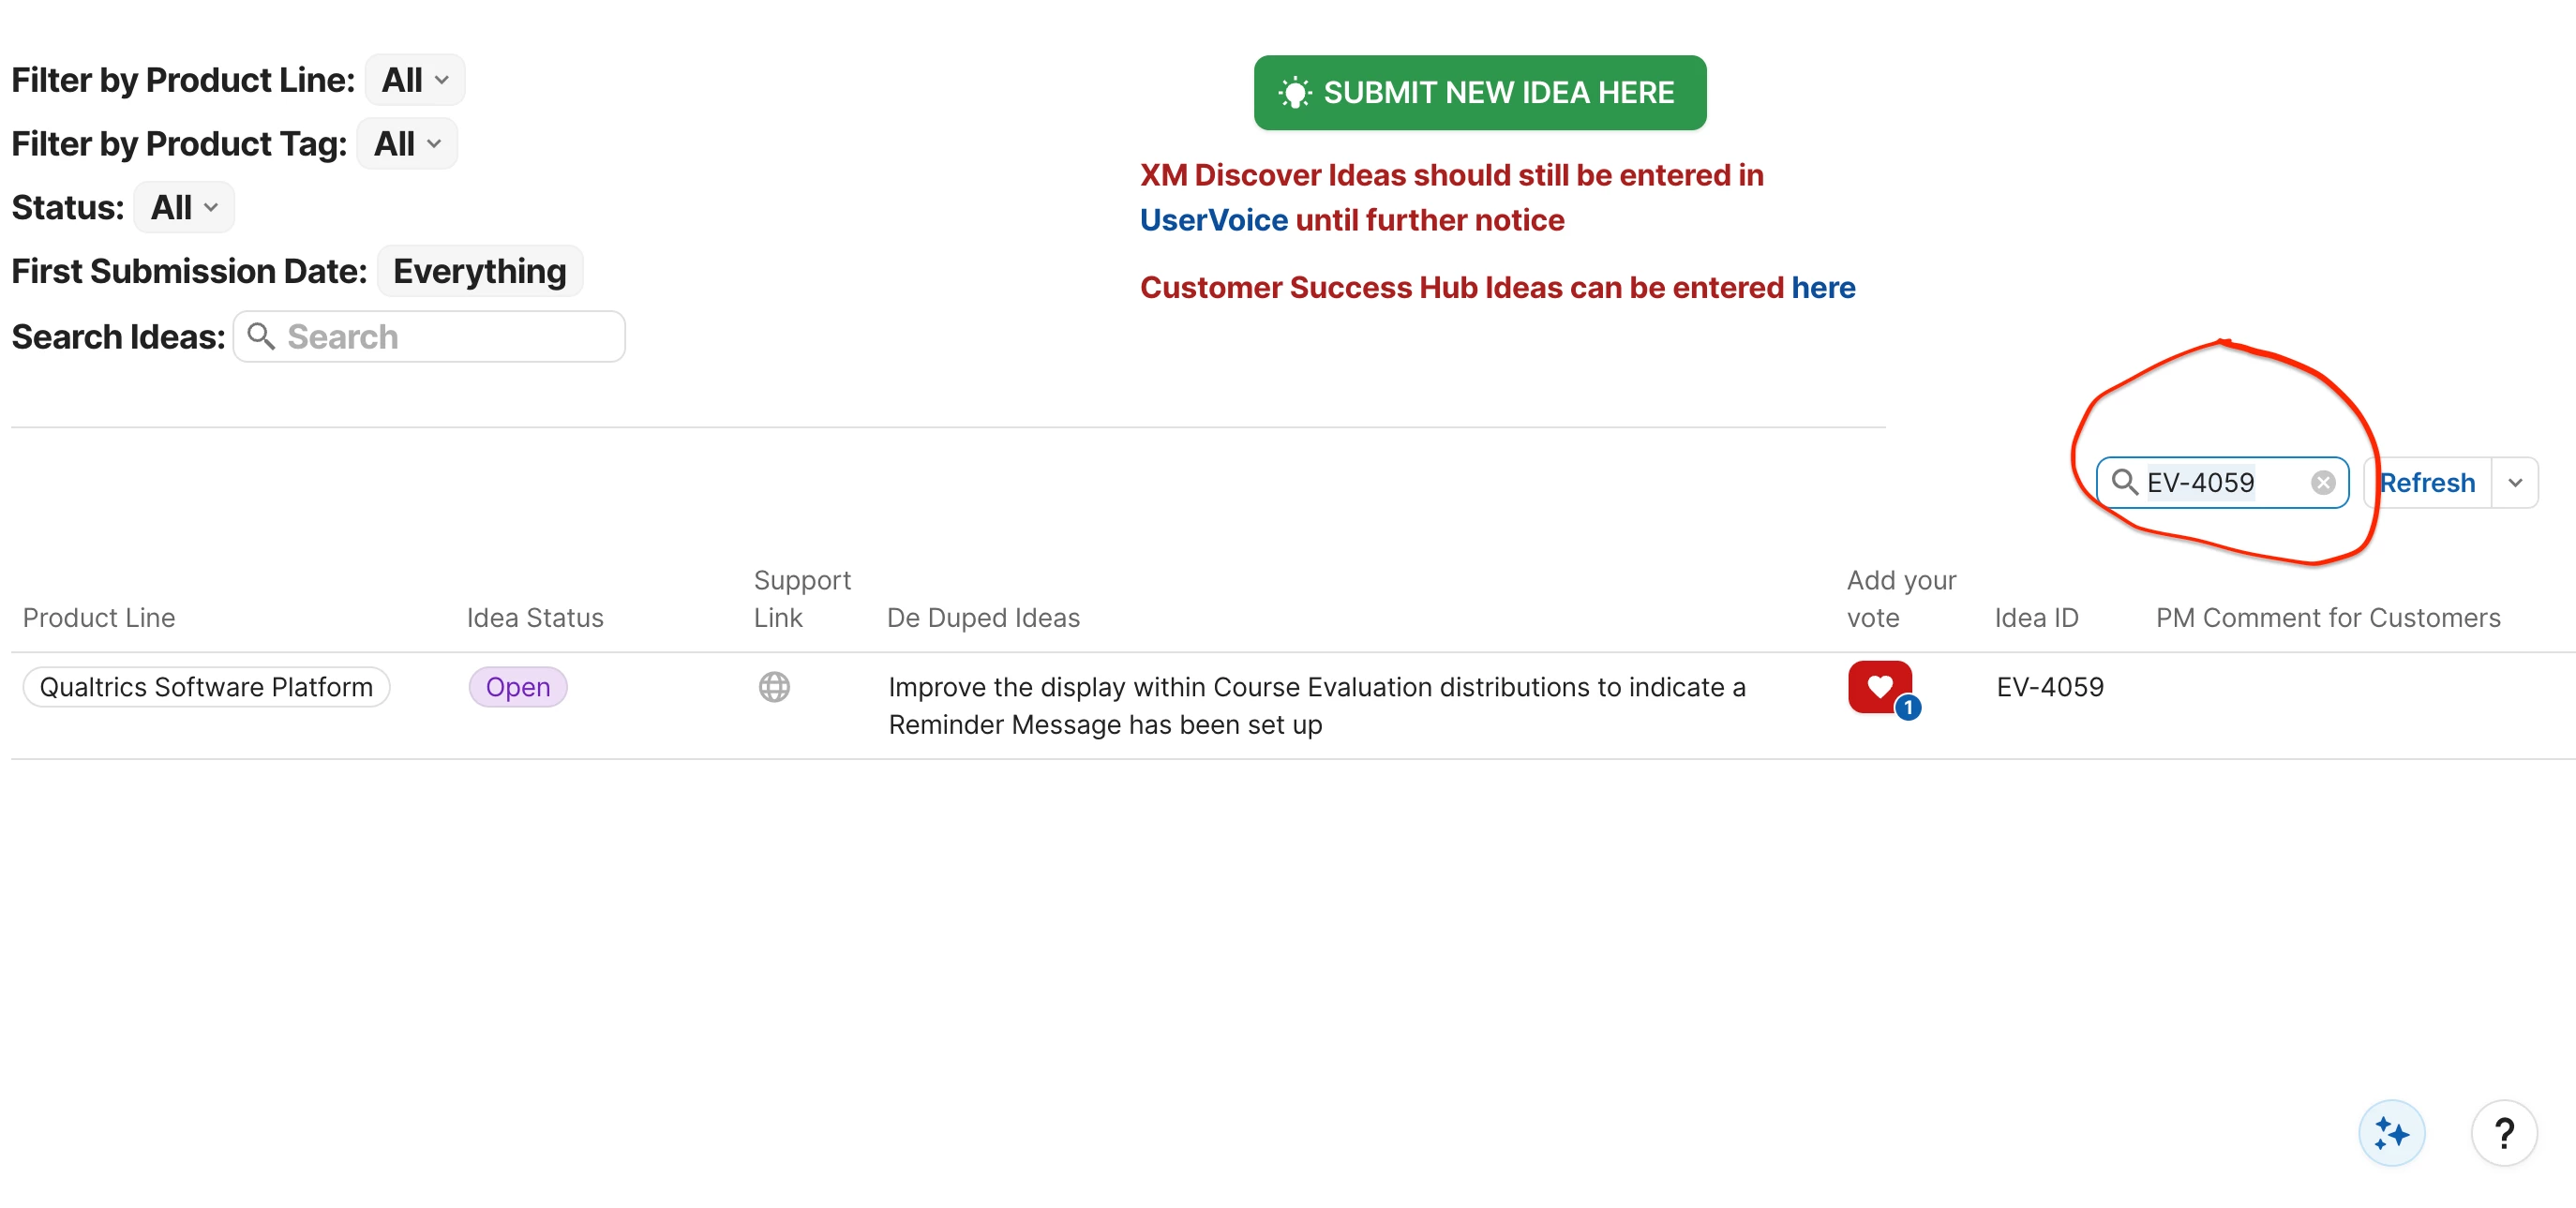The image size is (2576, 1208).
Task: Click the Refresh button
Action: 2427,483
